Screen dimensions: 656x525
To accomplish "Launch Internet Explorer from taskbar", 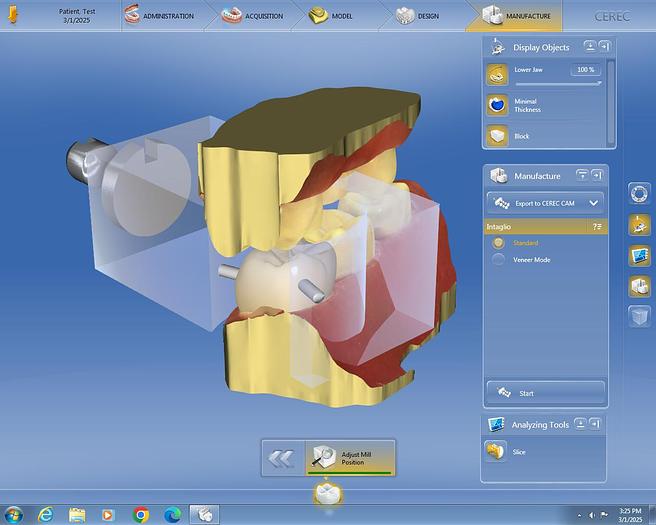I will (45, 514).
